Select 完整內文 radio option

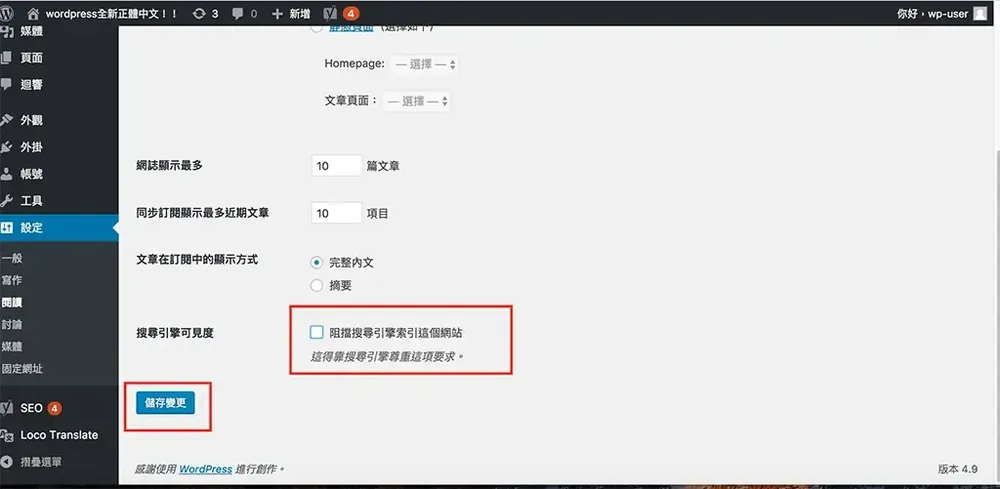click(x=316, y=263)
